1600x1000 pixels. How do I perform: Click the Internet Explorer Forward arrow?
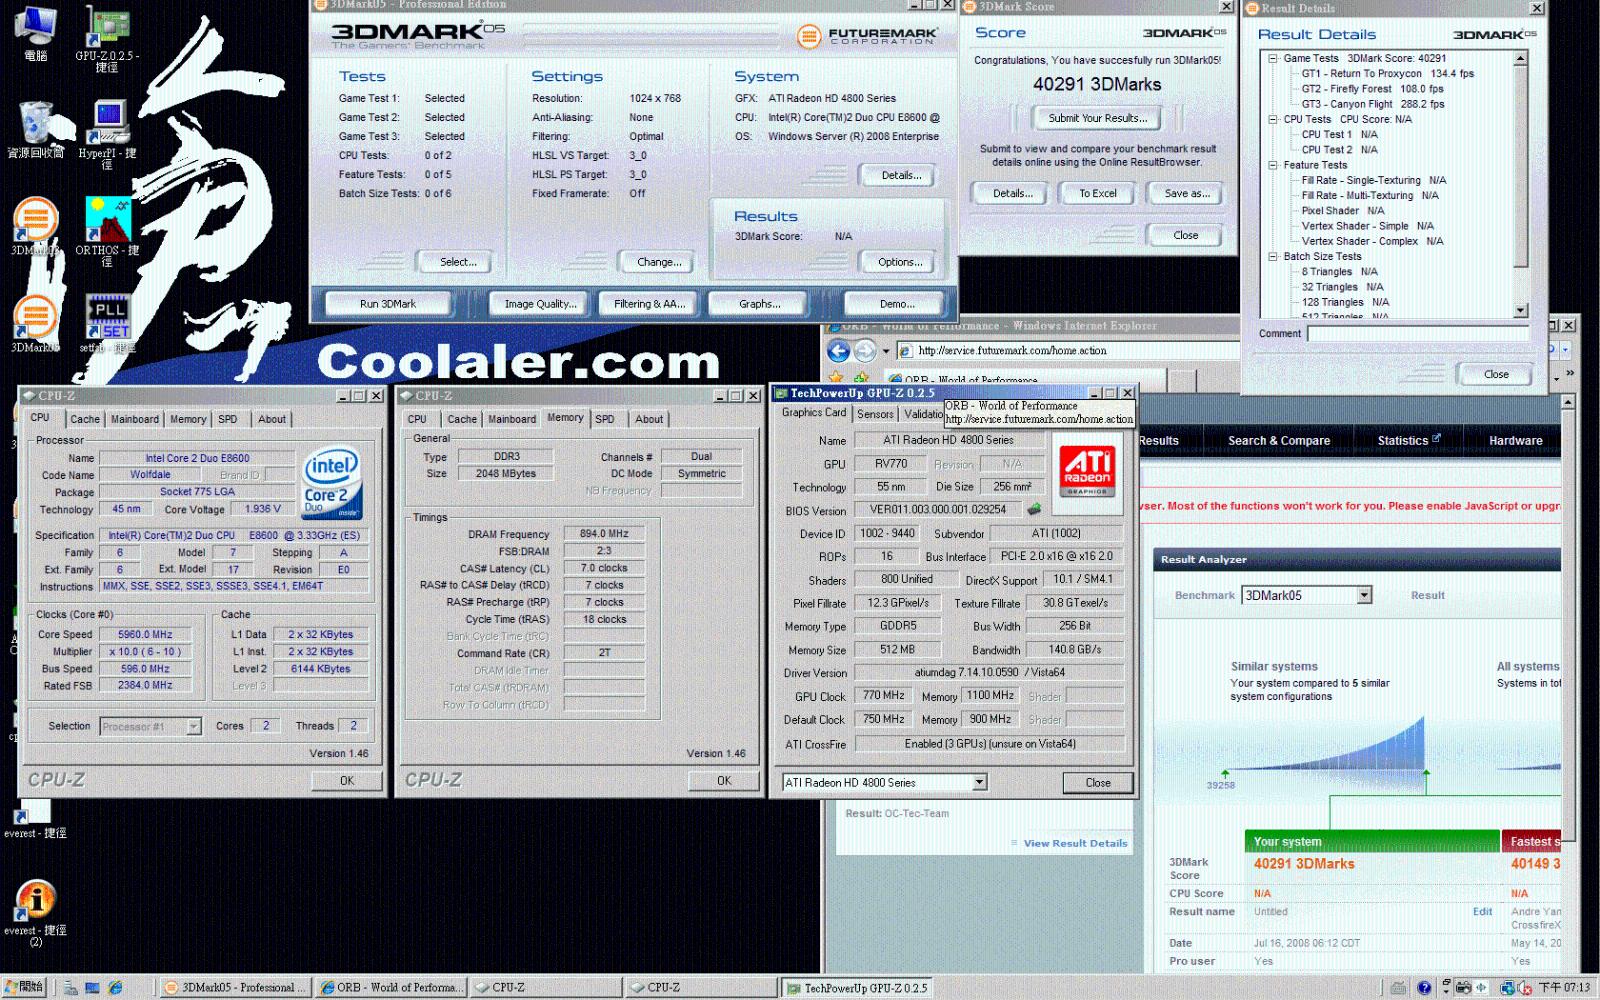pyautogui.click(x=865, y=351)
